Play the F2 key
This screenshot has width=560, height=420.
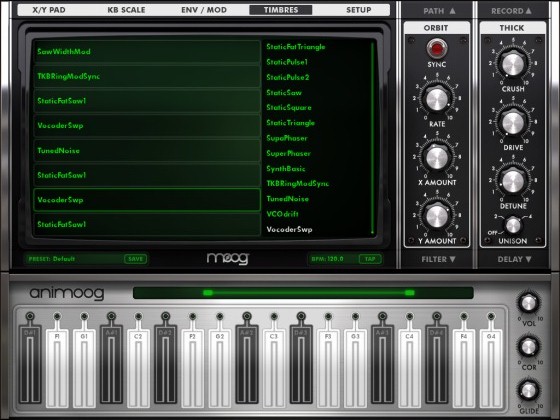click(x=192, y=368)
